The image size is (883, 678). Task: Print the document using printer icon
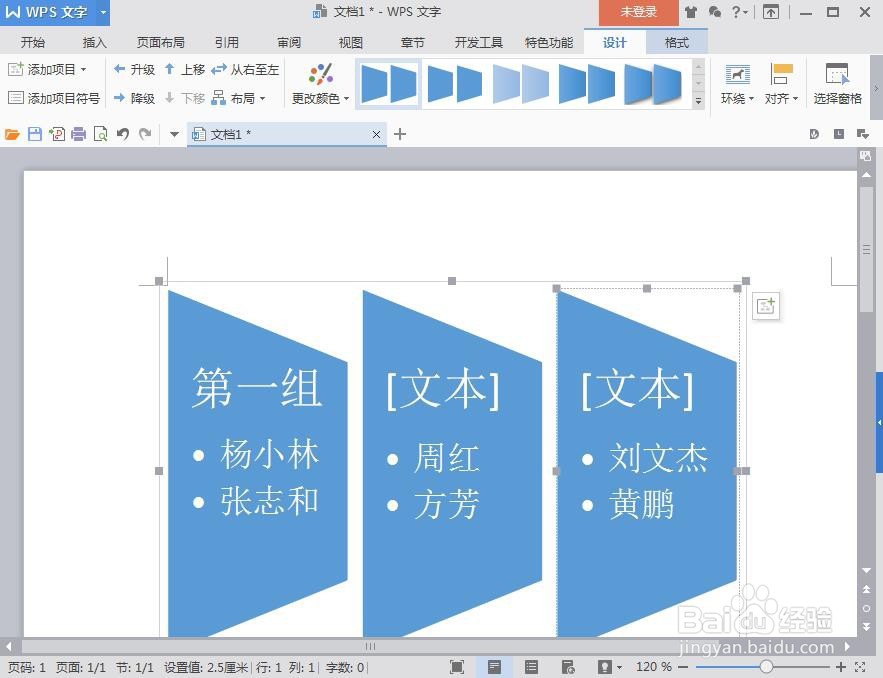[79, 134]
